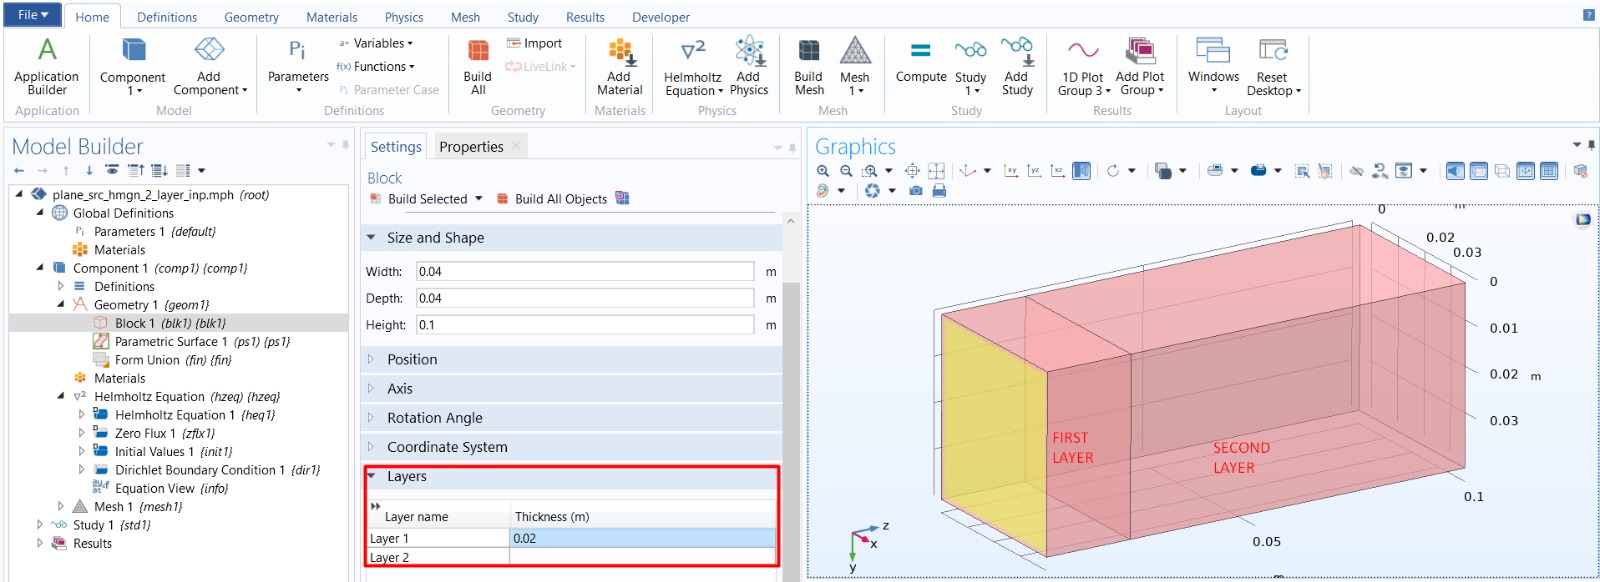The width and height of the screenshot is (1600, 582).
Task: Expand the Study 1 tree node
Action: 40,525
